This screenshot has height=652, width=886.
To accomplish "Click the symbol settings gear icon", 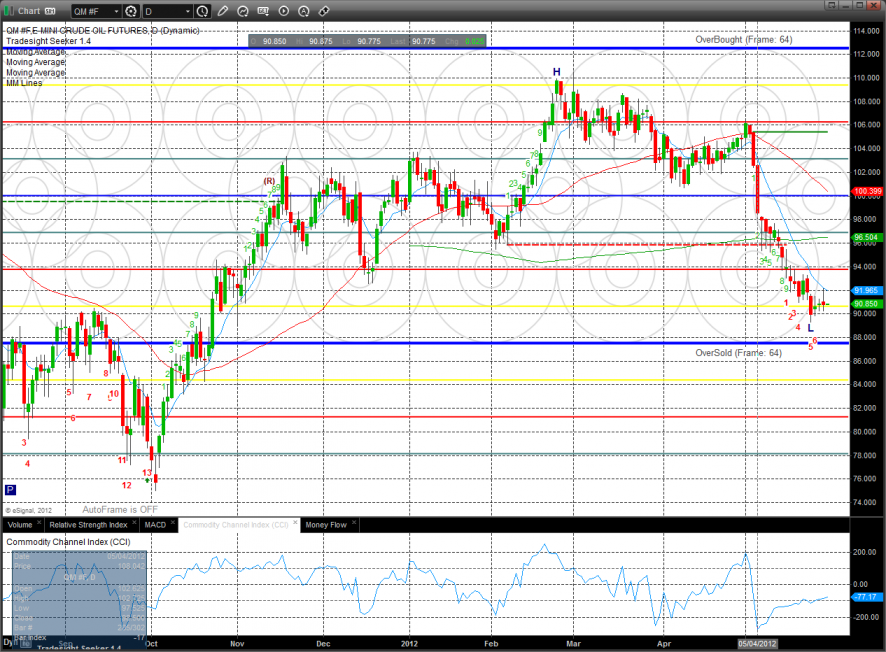I will (130, 11).
